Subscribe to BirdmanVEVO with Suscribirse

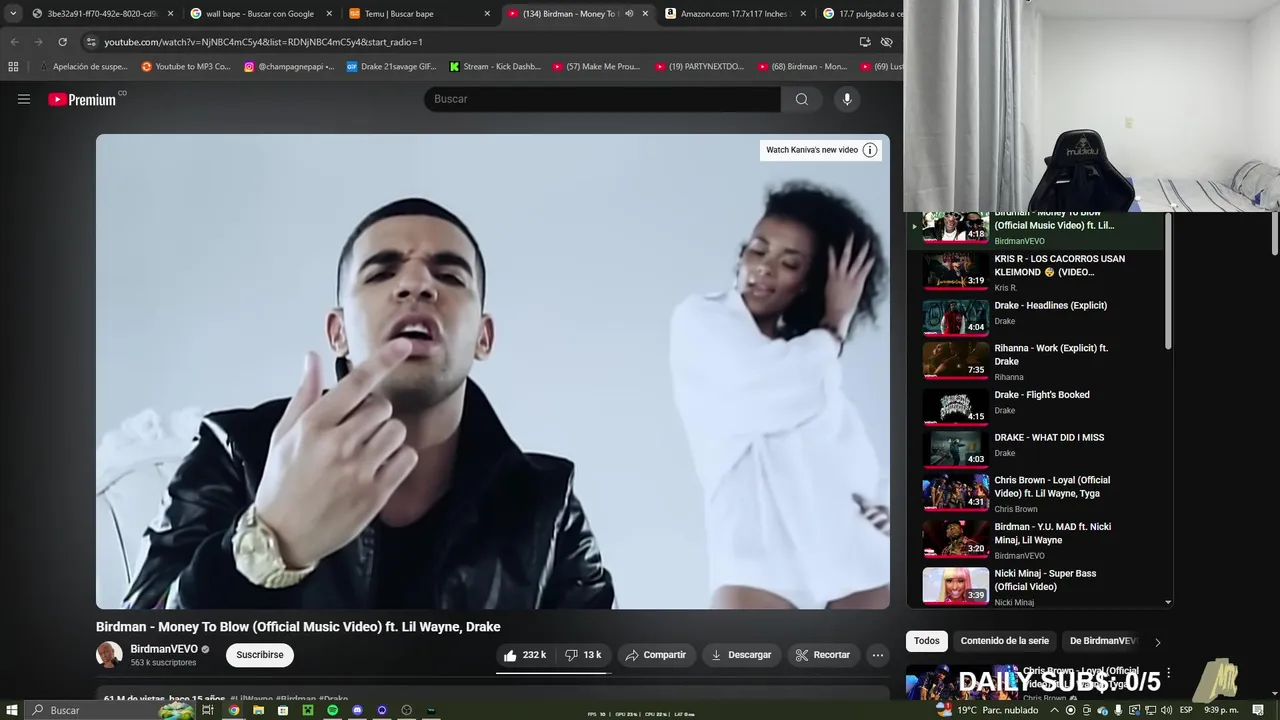260,655
